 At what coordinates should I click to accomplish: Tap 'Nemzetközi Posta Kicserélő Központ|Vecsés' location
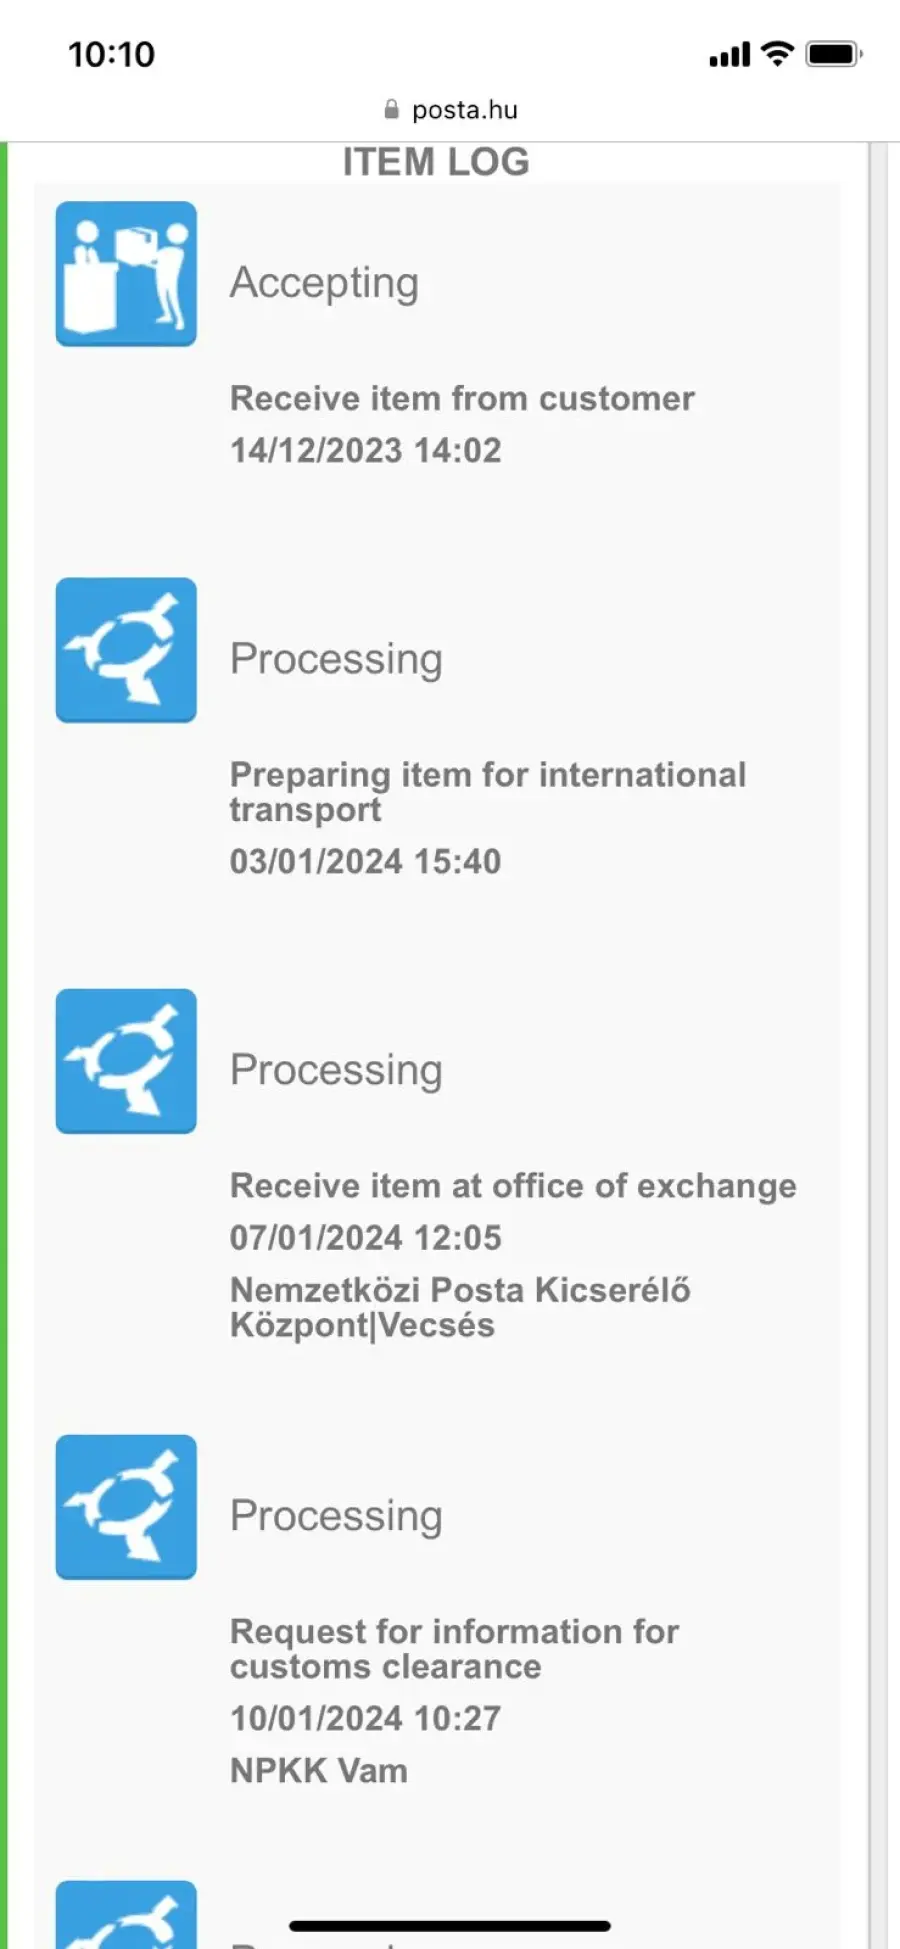click(460, 1307)
